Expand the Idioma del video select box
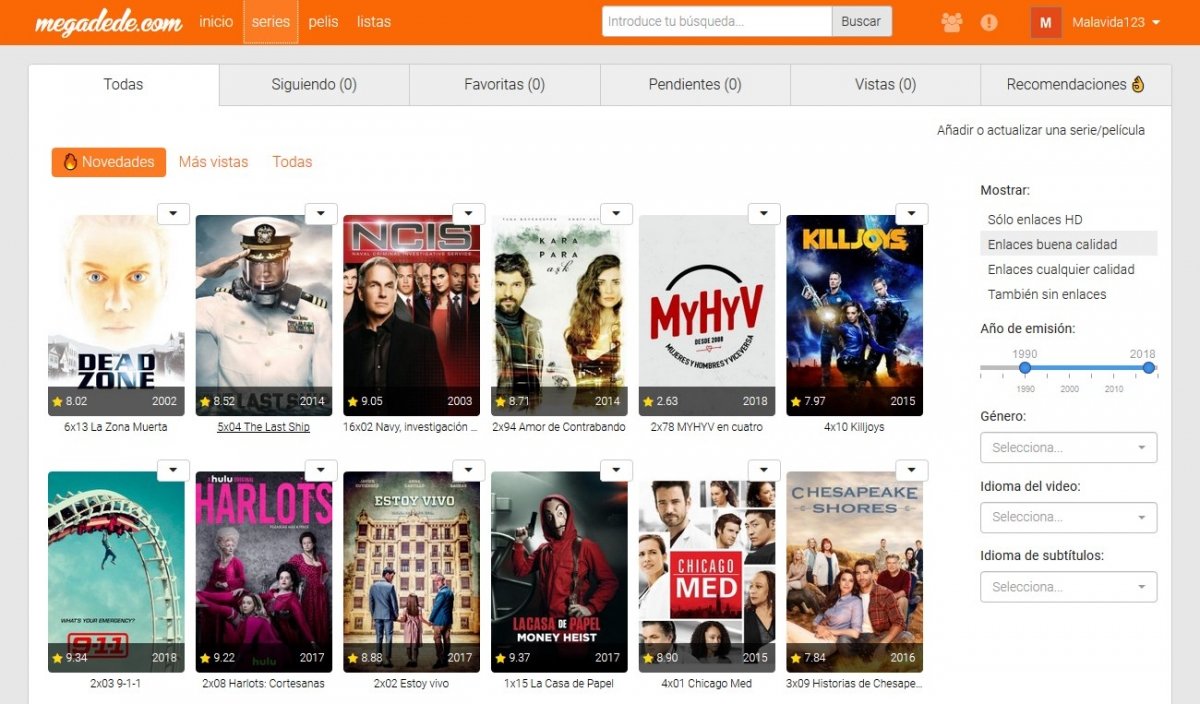 (x=1068, y=517)
